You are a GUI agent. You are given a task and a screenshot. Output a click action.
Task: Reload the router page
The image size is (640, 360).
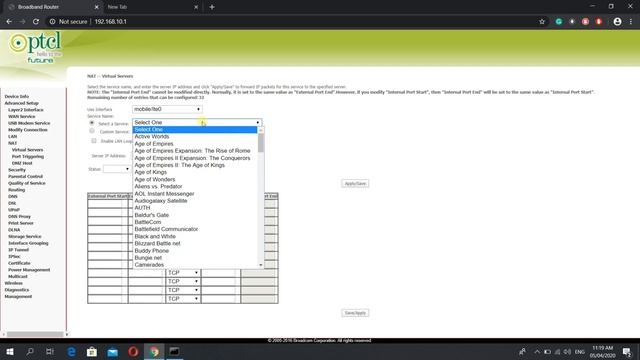[36, 22]
